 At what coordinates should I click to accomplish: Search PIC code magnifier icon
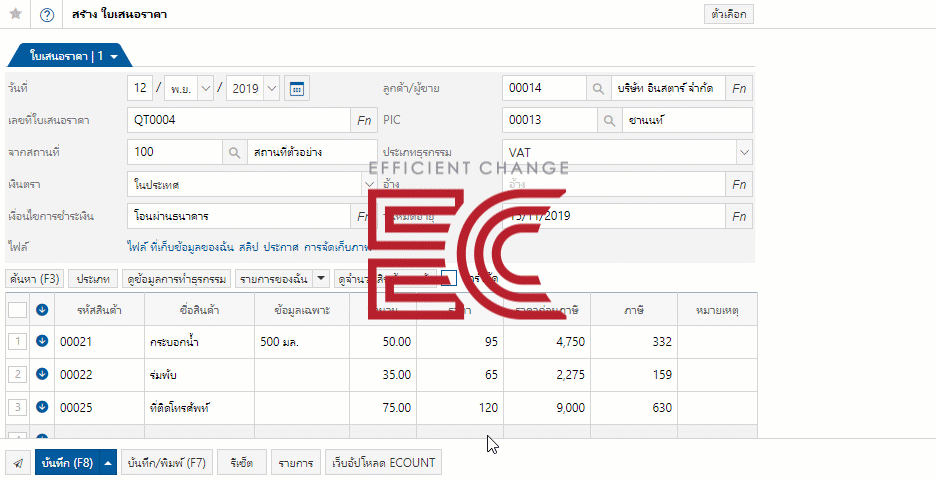tap(609, 121)
